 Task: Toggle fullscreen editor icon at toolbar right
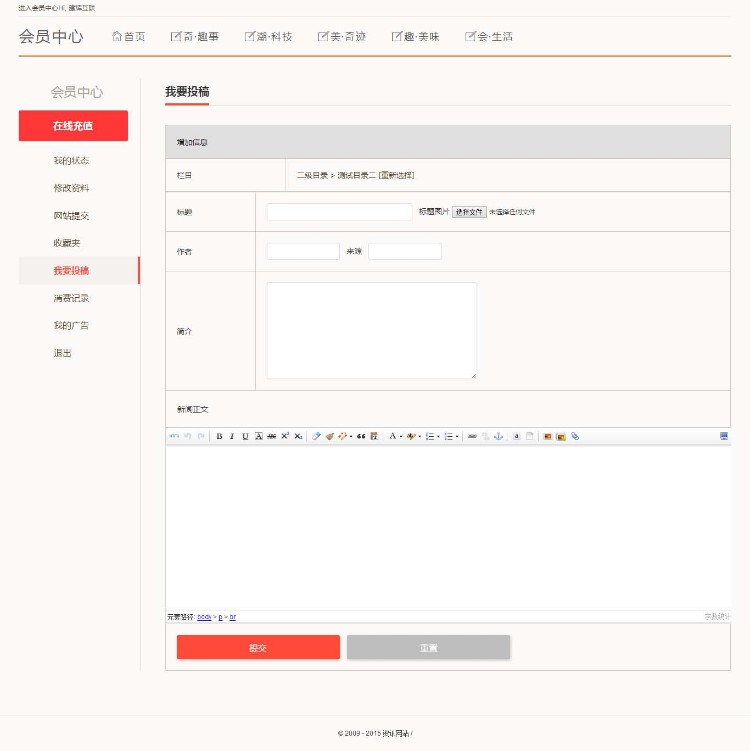724,436
